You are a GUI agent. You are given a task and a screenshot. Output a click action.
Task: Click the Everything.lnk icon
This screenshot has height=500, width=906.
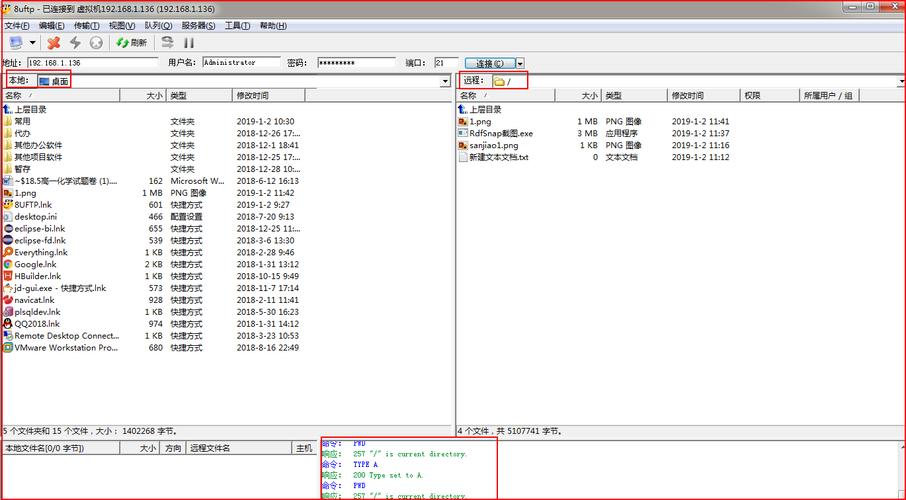[8, 252]
